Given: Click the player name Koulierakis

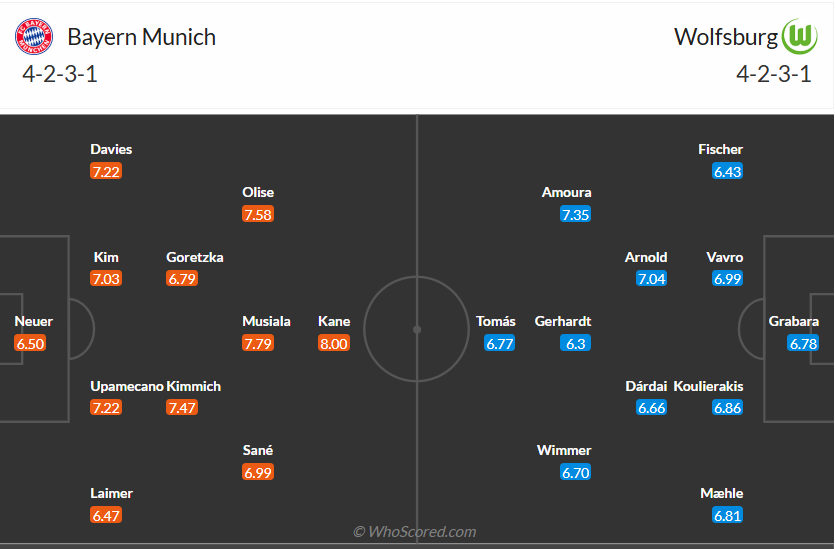Looking at the screenshot, I should 709,386.
